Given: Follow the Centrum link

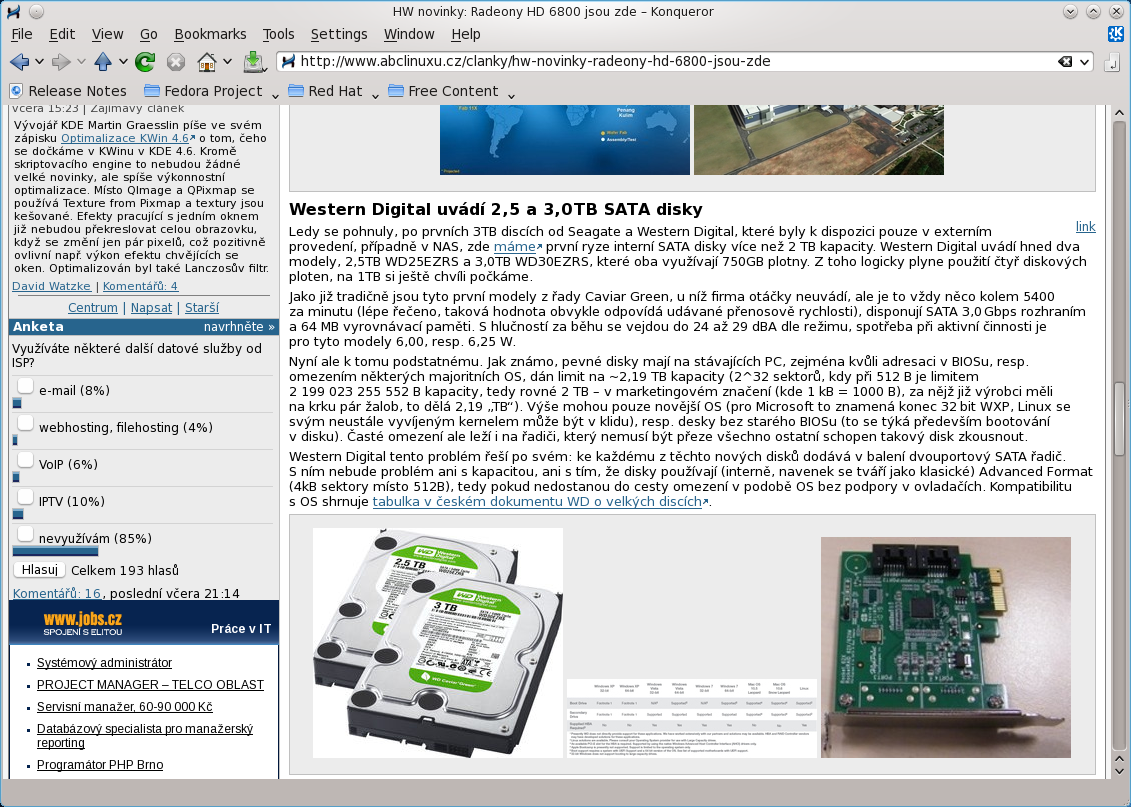Looking at the screenshot, I should pyautogui.click(x=92, y=308).
